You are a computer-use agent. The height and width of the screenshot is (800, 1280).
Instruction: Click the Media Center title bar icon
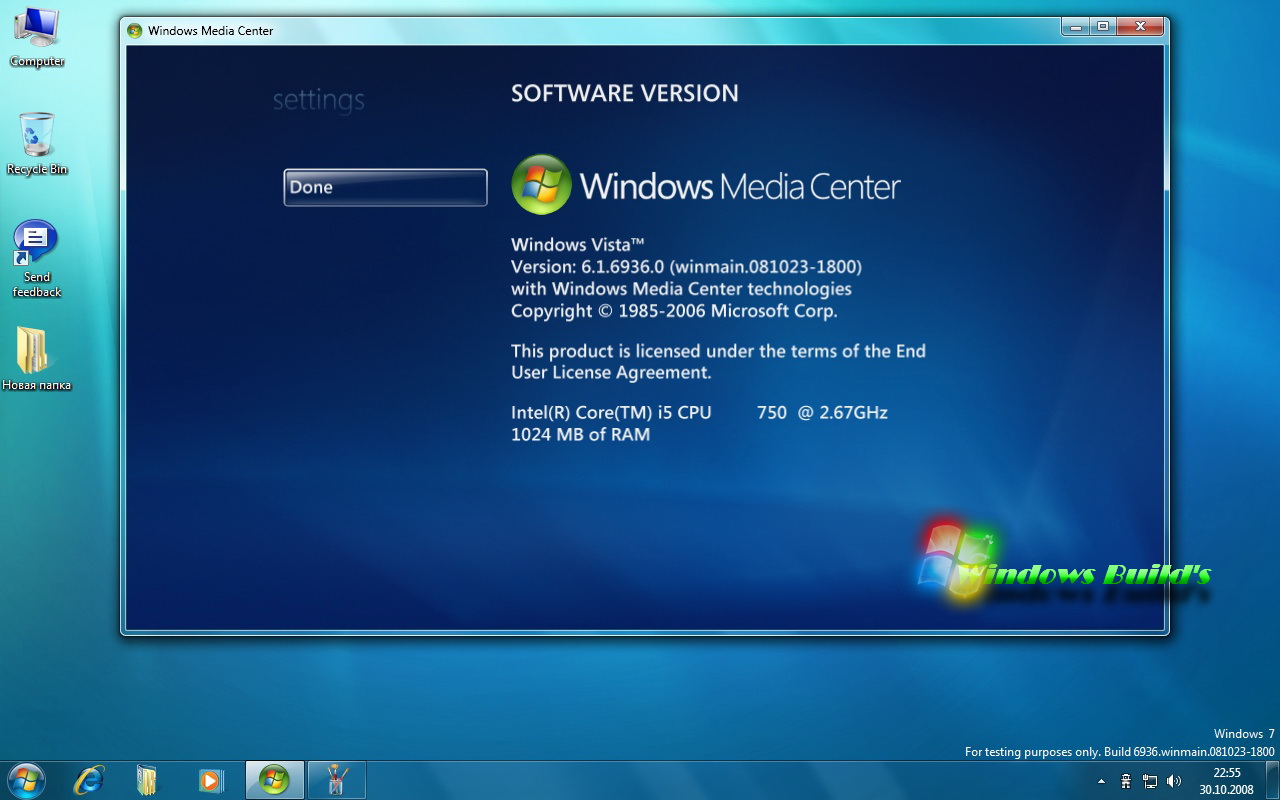[x=135, y=30]
